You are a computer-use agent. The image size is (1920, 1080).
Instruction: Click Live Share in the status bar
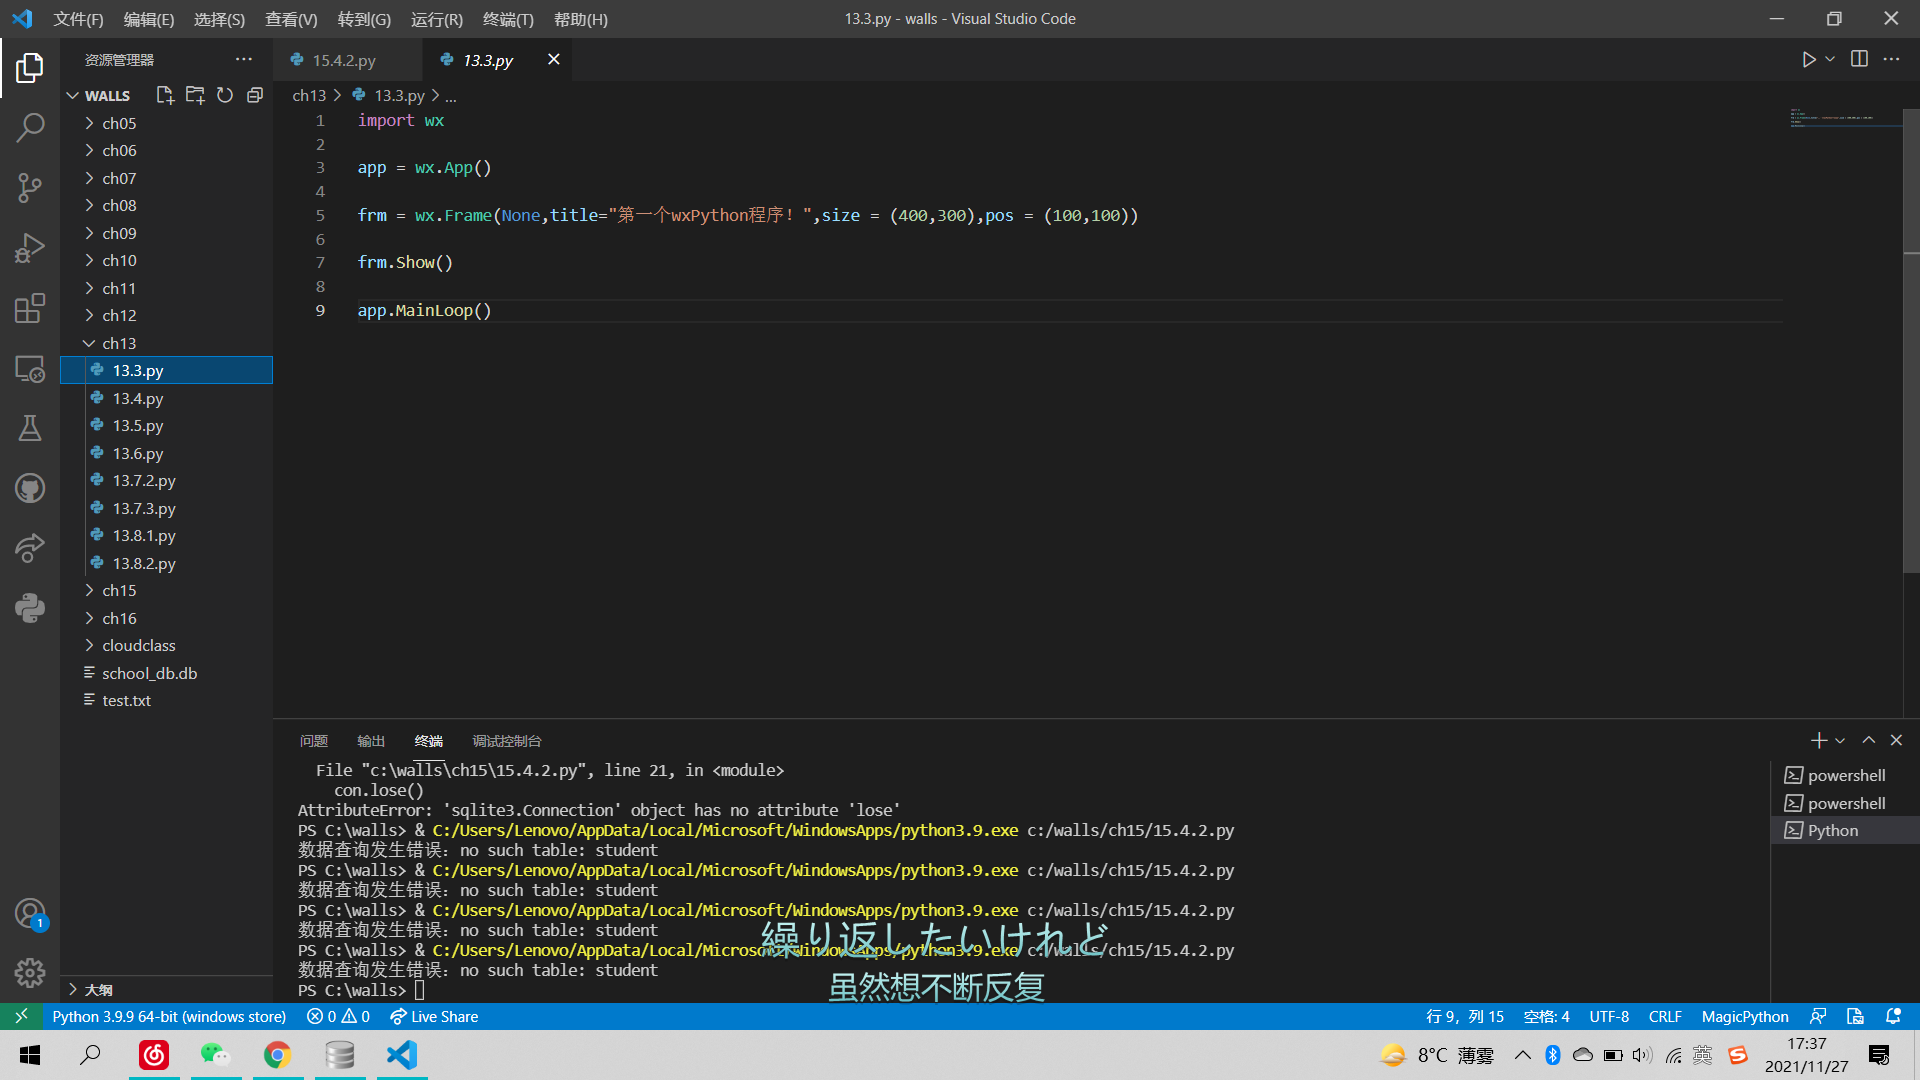pos(434,1016)
